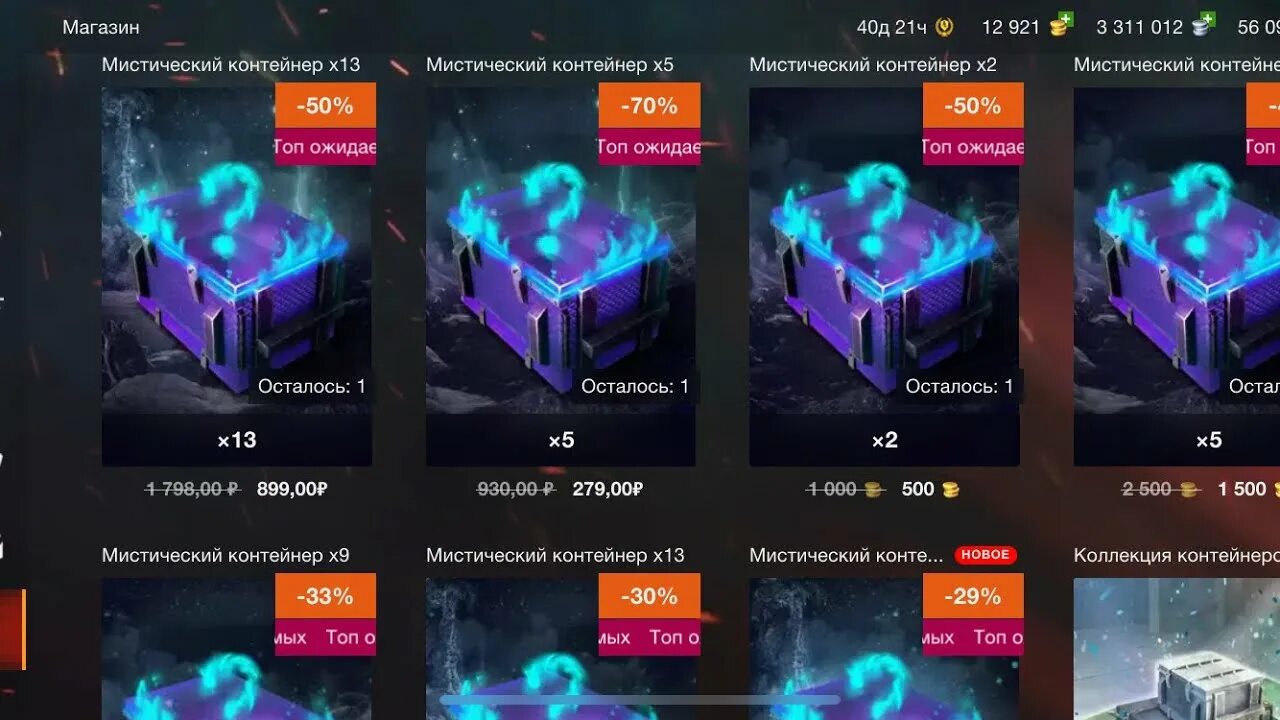Buy x2 container for 500 gold
The image size is (1280, 720).
(x=930, y=489)
